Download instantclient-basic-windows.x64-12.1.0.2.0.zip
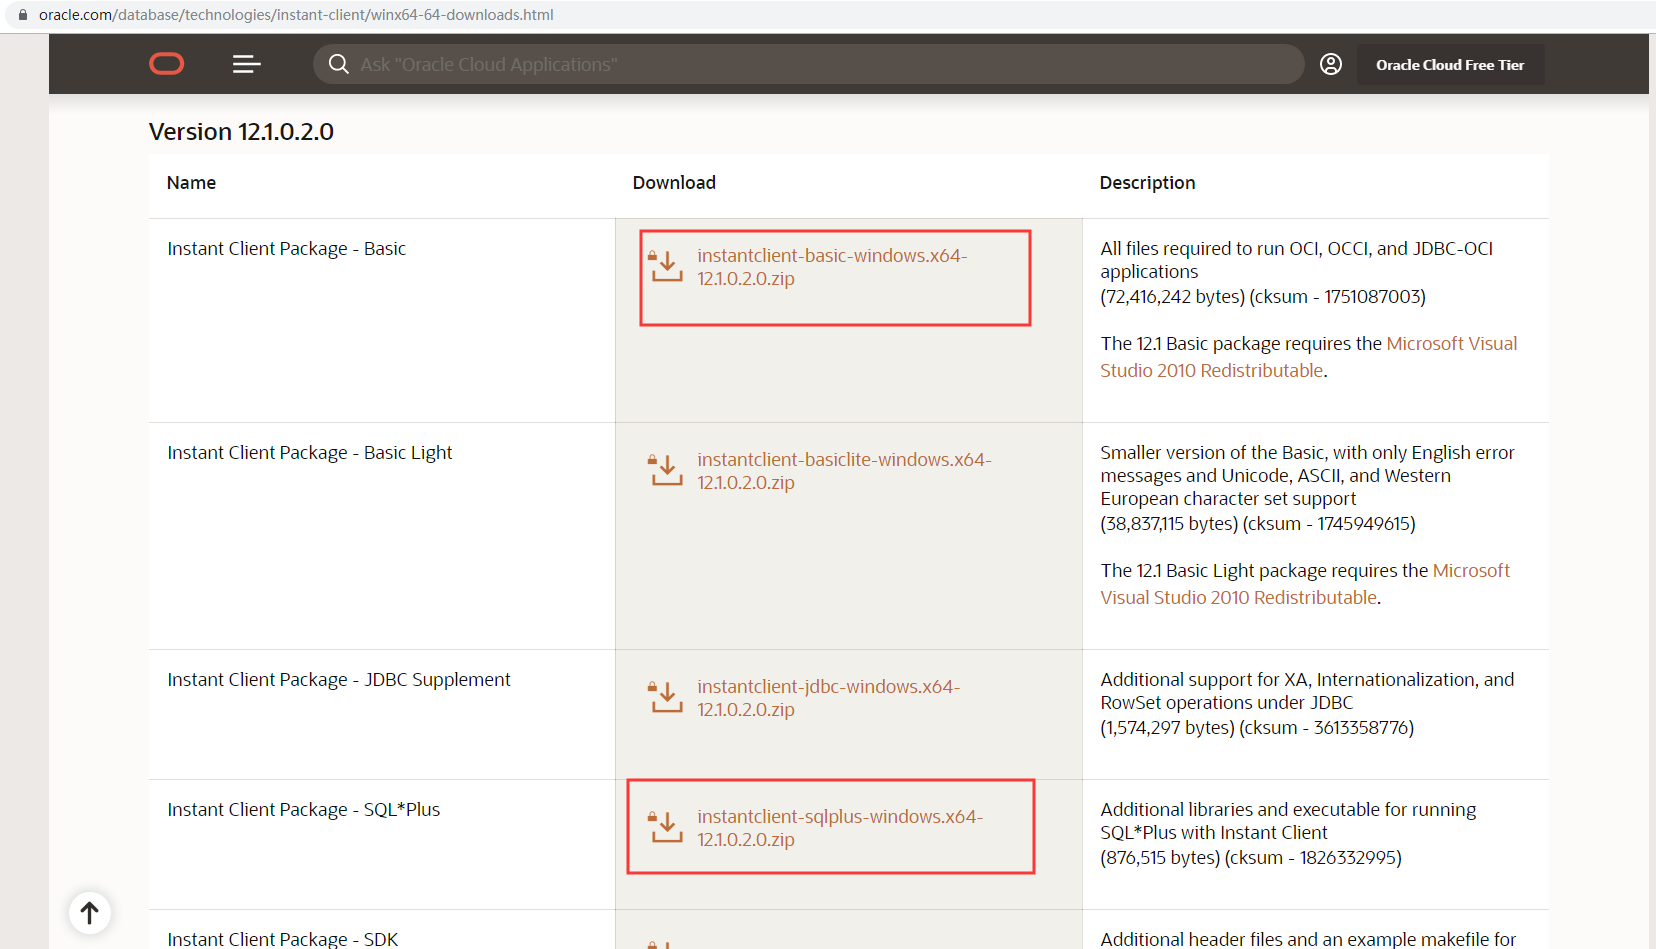Image resolution: width=1656 pixels, height=949 pixels. [x=832, y=267]
